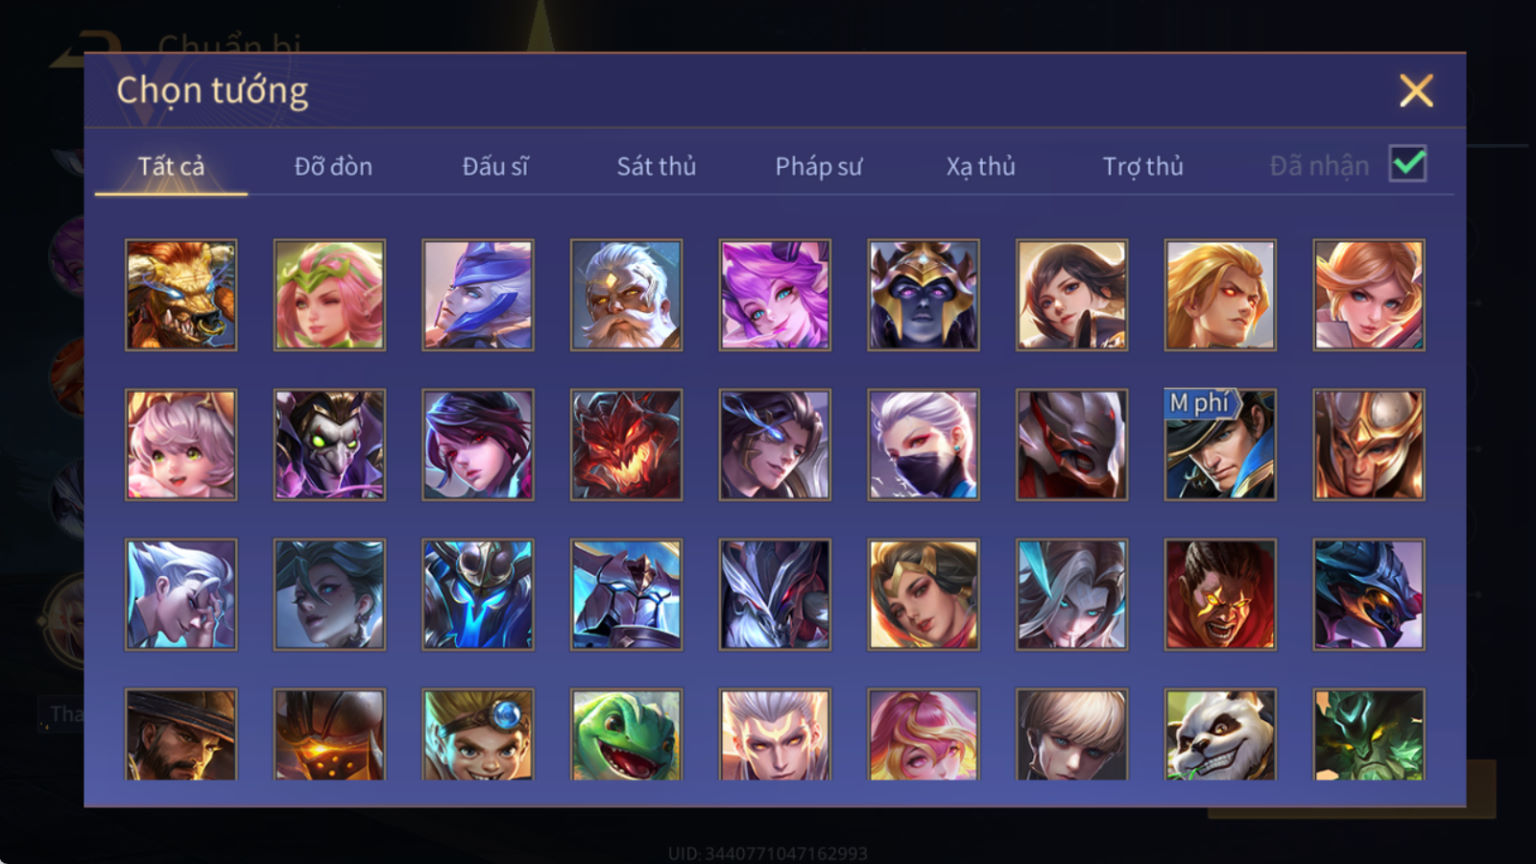The height and width of the screenshot is (864, 1536).
Task: Choose the masked silver-haired ninja hero
Action: click(923, 445)
